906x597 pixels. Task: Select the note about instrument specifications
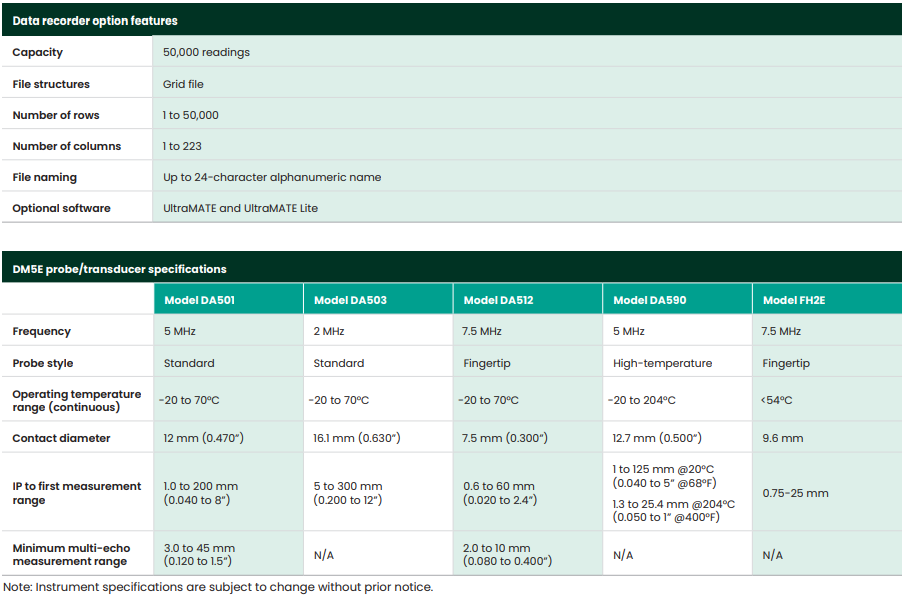pos(218,587)
